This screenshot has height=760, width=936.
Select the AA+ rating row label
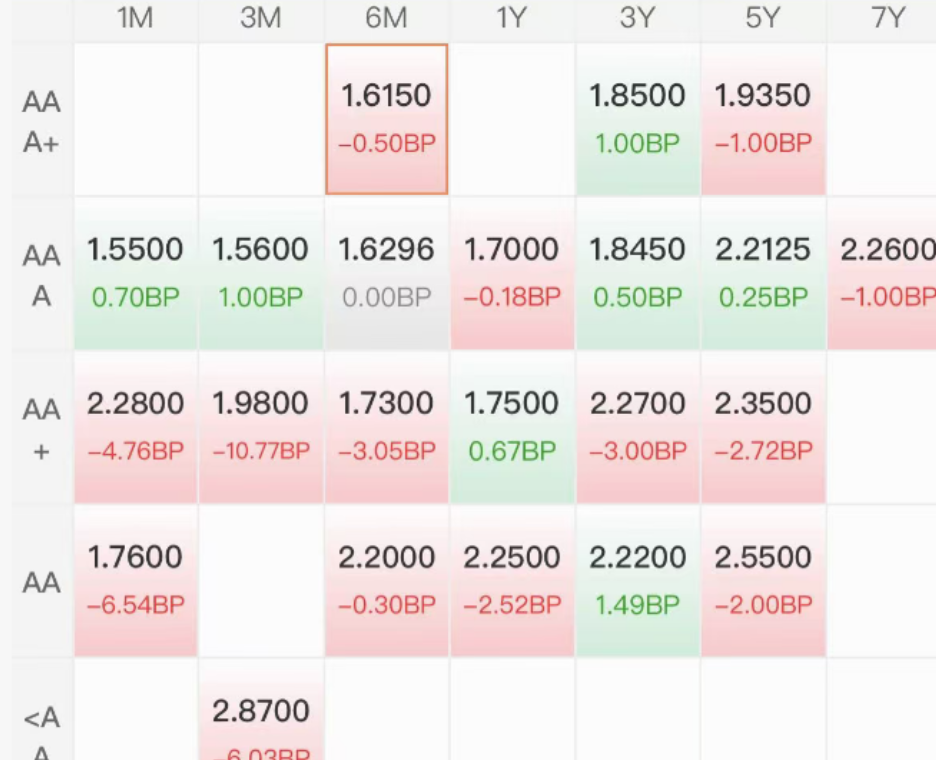pos(41,430)
